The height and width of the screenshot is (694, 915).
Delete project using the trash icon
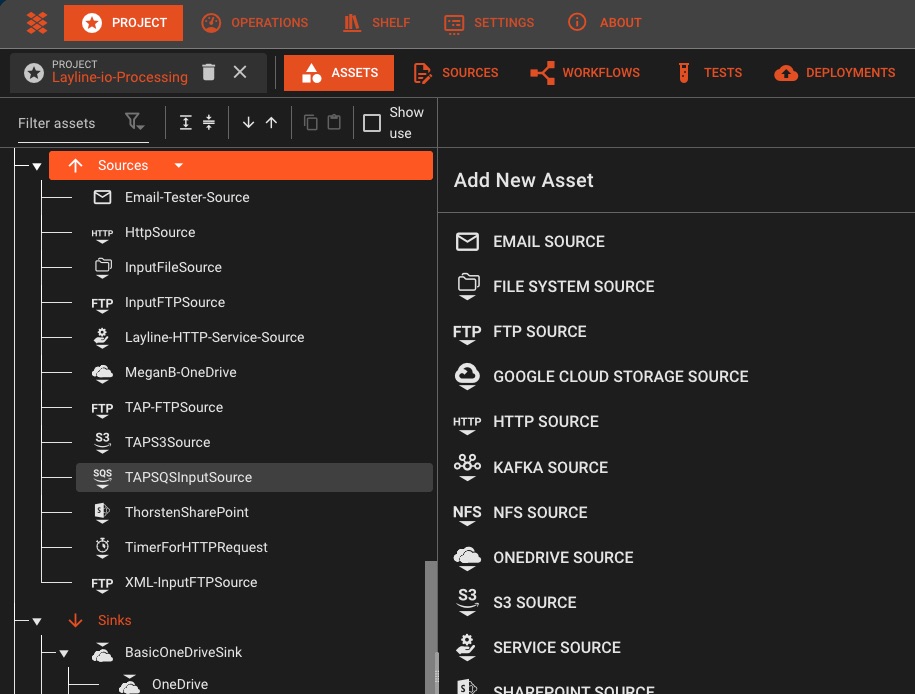(208, 72)
